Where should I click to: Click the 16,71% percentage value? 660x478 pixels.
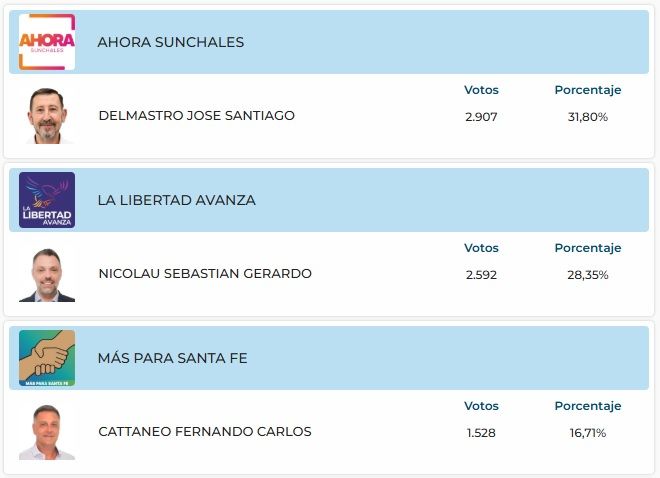tap(588, 433)
